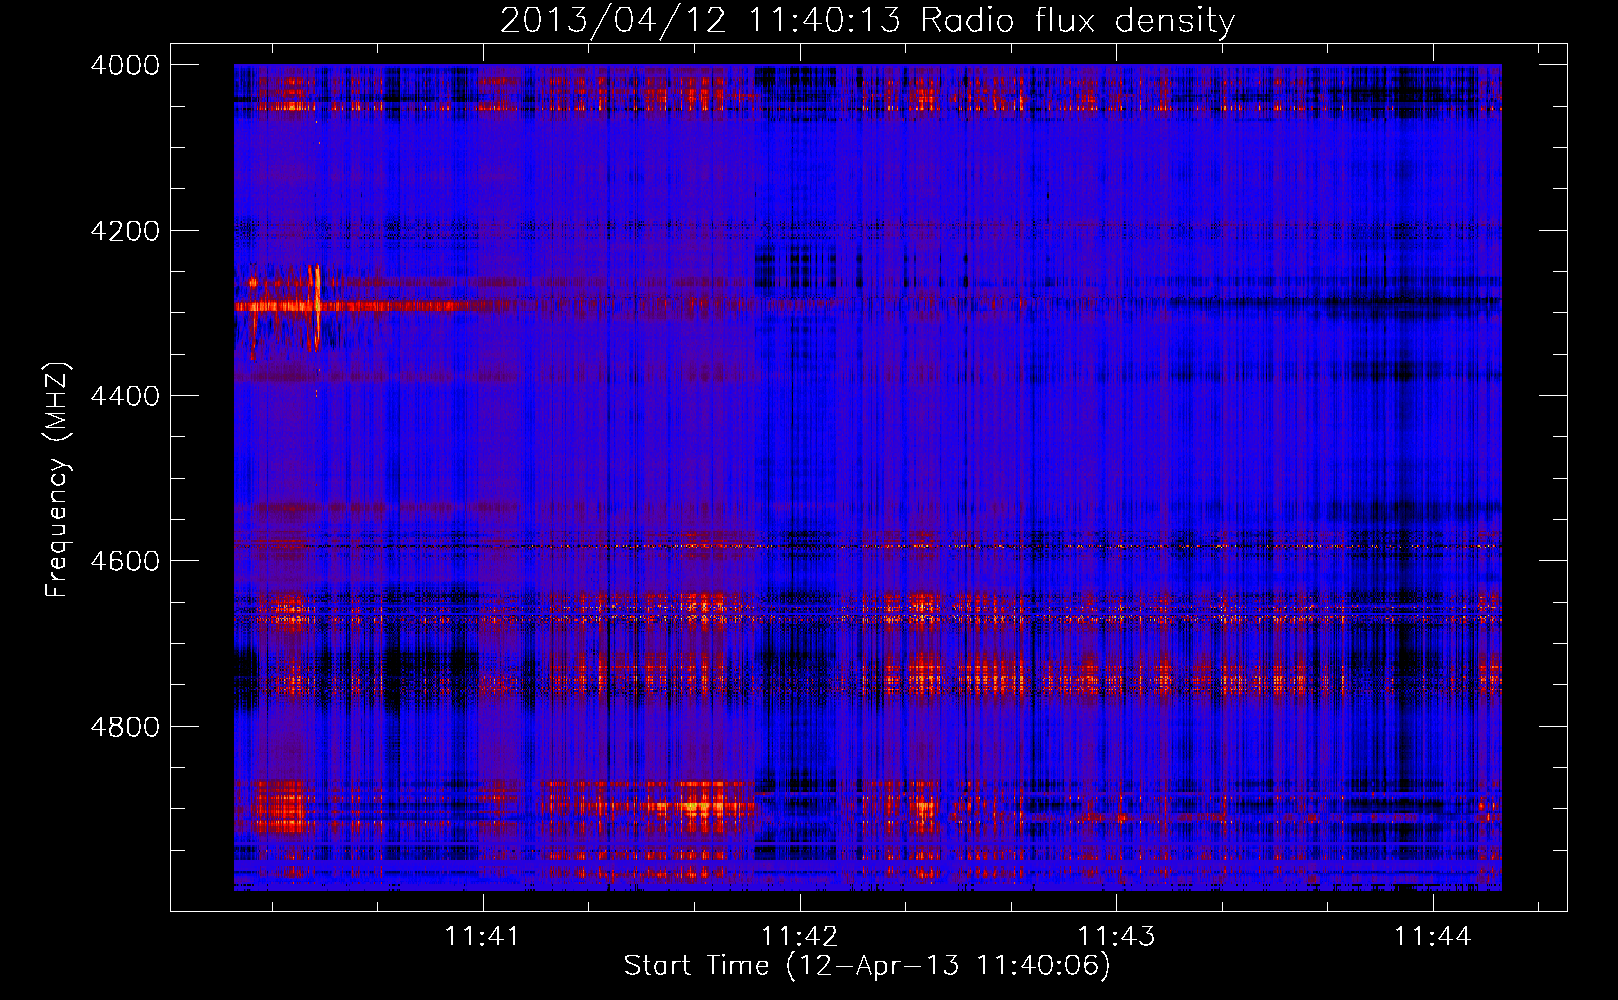Click the "Start Time (12-Apr-13 11:40:06)" label
Viewport: 1618px width, 1000px height.
[x=867, y=966]
